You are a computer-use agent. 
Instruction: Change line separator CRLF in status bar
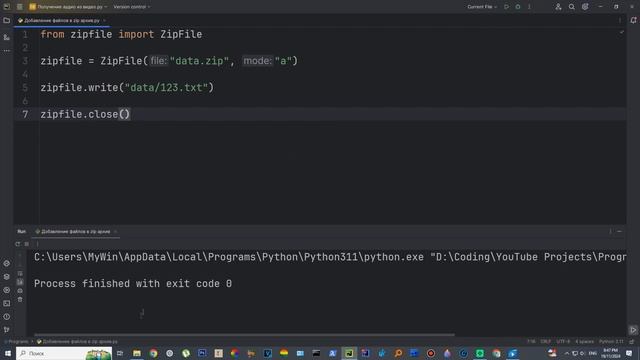tap(546, 342)
